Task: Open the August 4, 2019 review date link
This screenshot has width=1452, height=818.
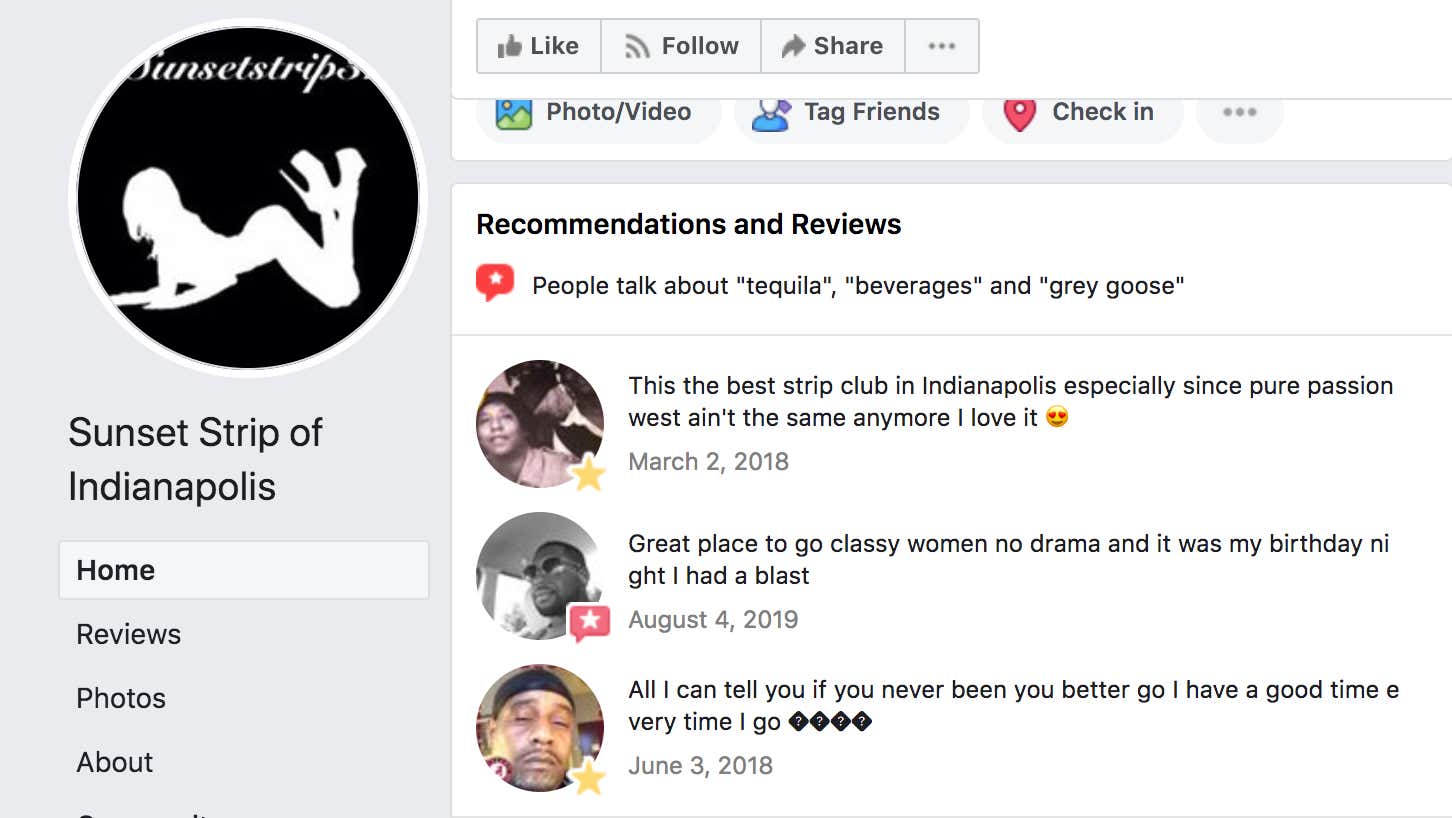Action: 713,620
